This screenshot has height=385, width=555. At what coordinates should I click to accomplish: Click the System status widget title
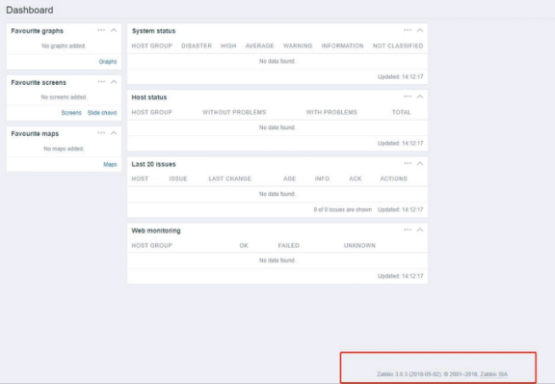coord(154,31)
